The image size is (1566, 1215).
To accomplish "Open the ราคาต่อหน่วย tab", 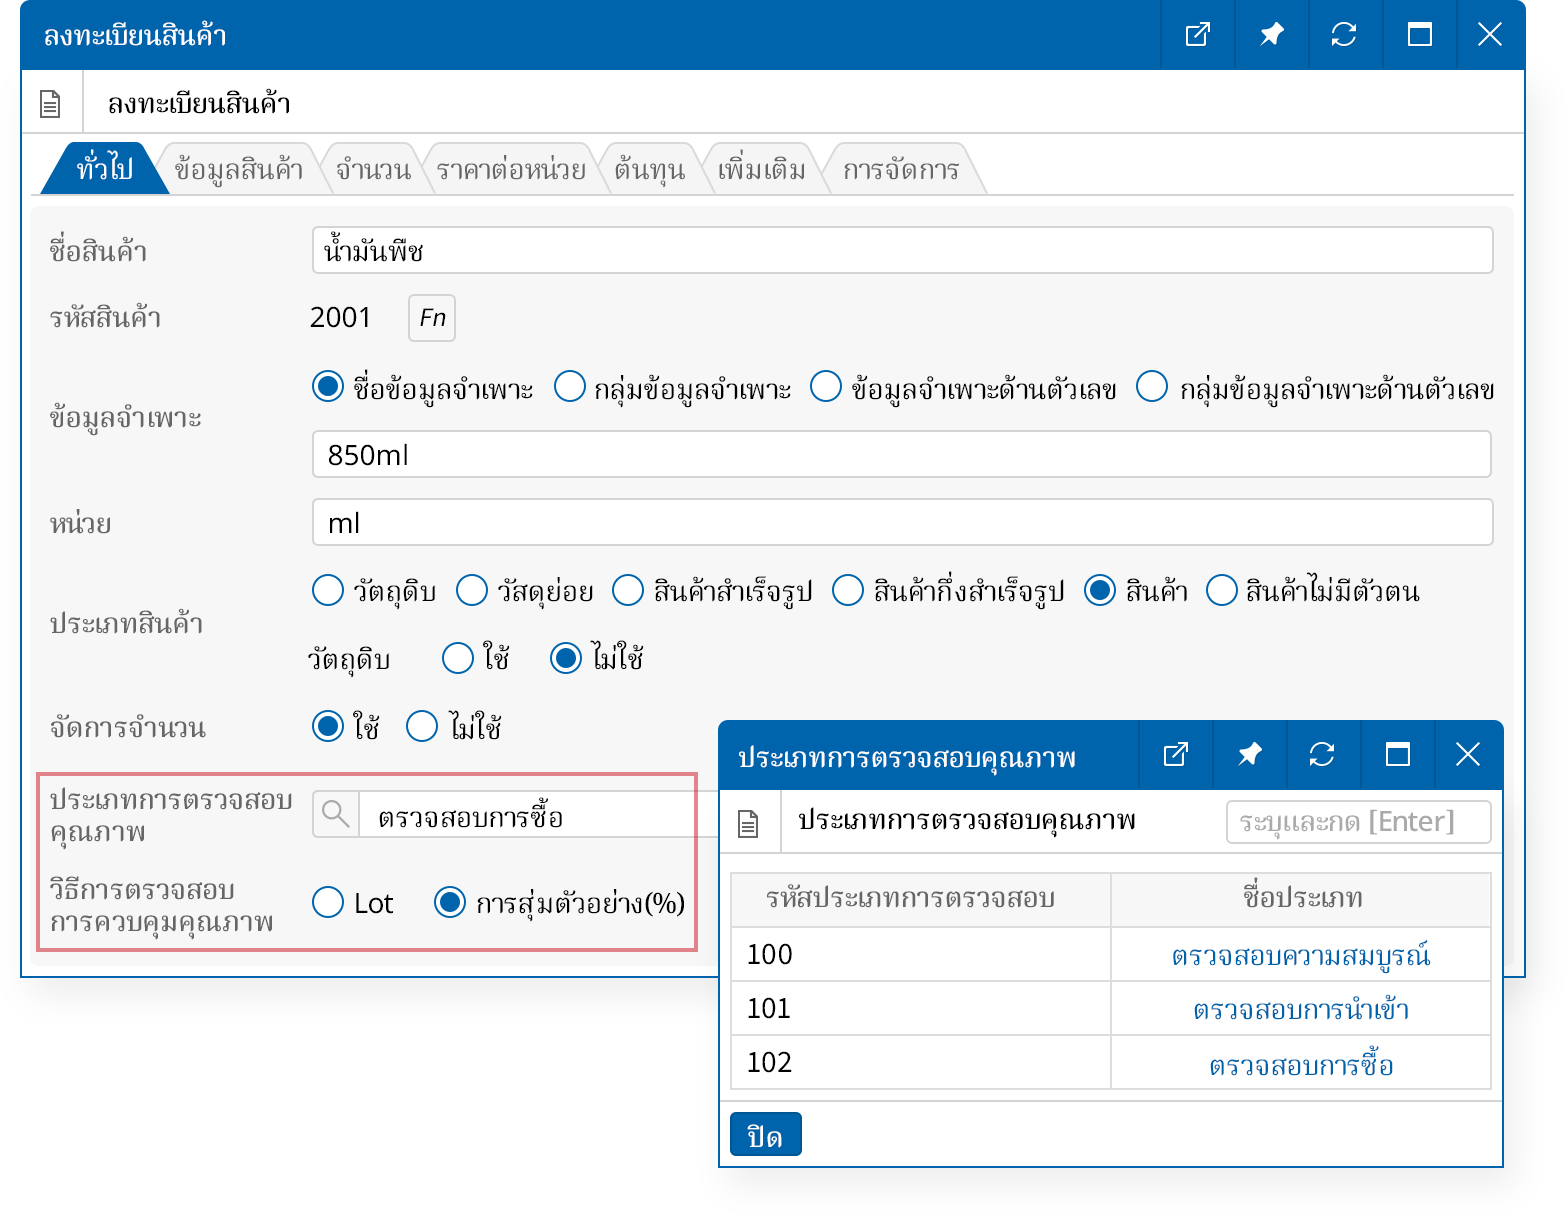I will click(x=510, y=170).
